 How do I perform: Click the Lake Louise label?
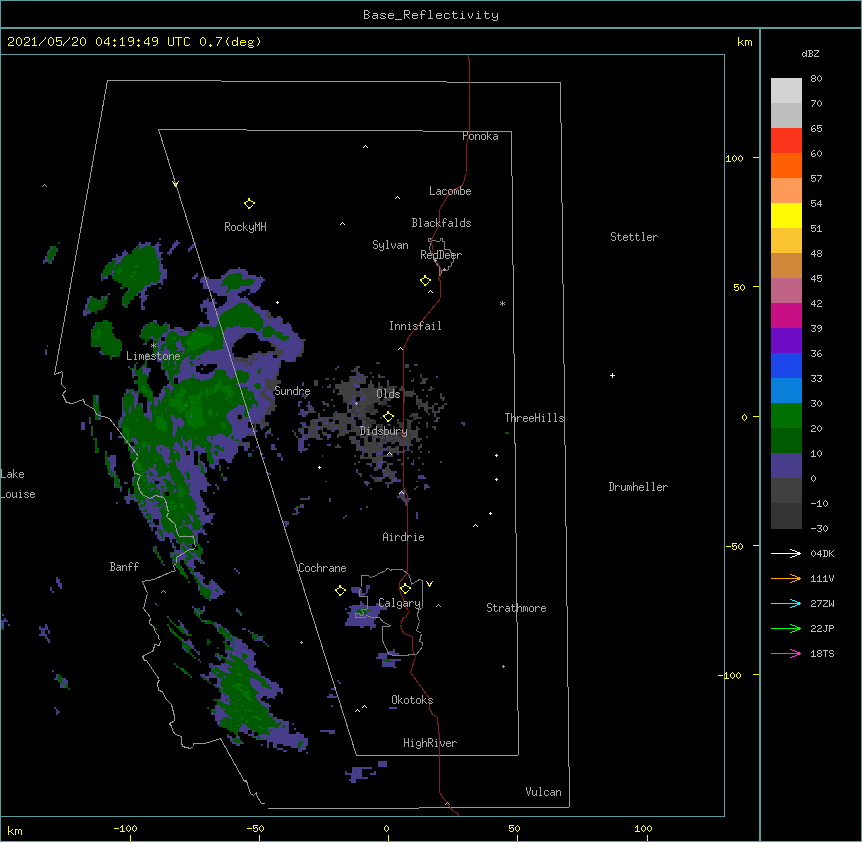click(x=18, y=484)
